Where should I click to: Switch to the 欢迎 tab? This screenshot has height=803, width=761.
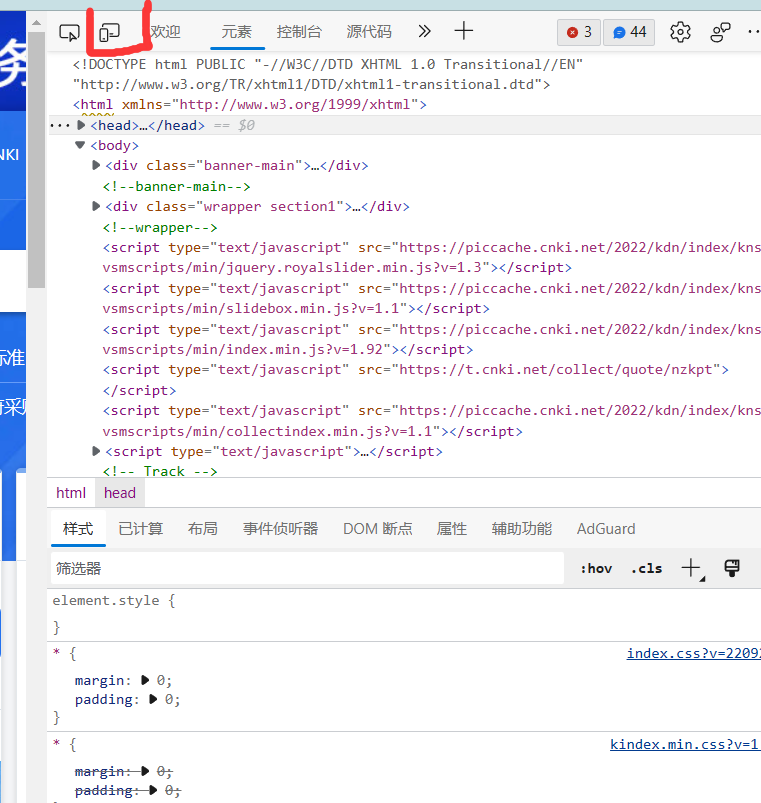coord(165,32)
